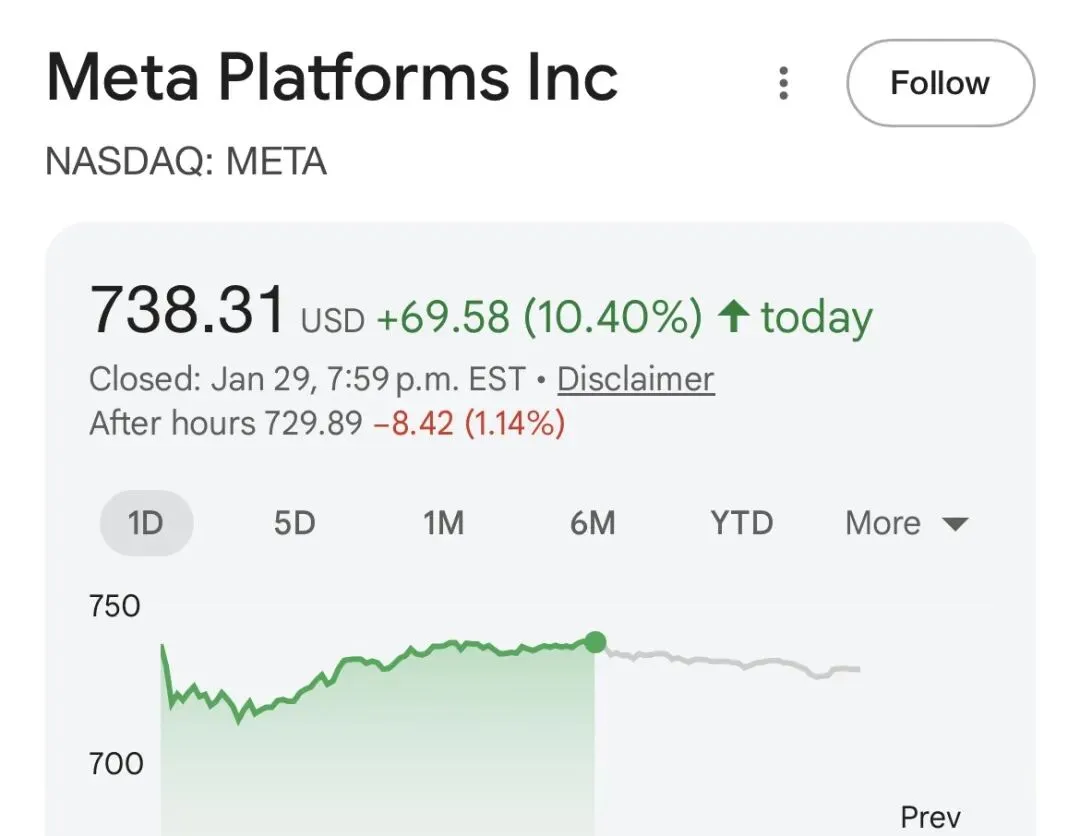Select the 1D time range tab
Viewport: 1080px width, 836px height.
point(146,523)
